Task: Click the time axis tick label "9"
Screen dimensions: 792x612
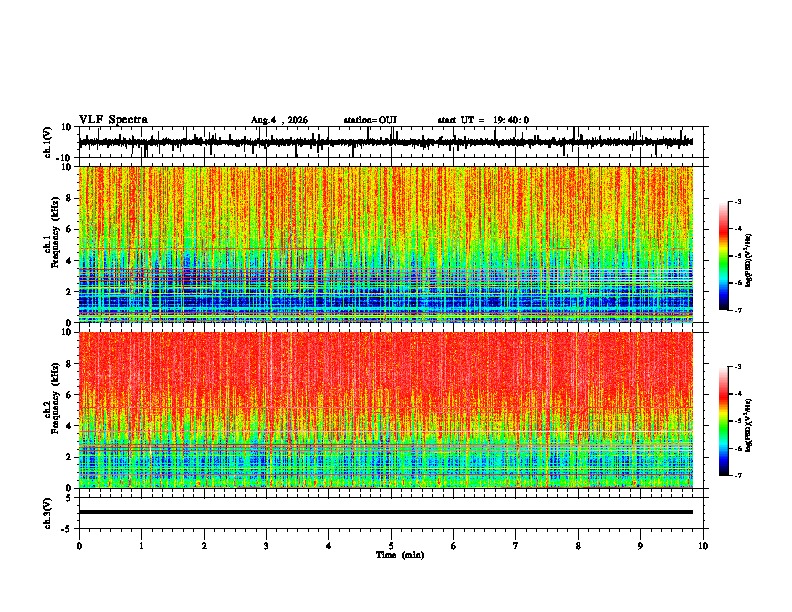Action: (x=640, y=546)
